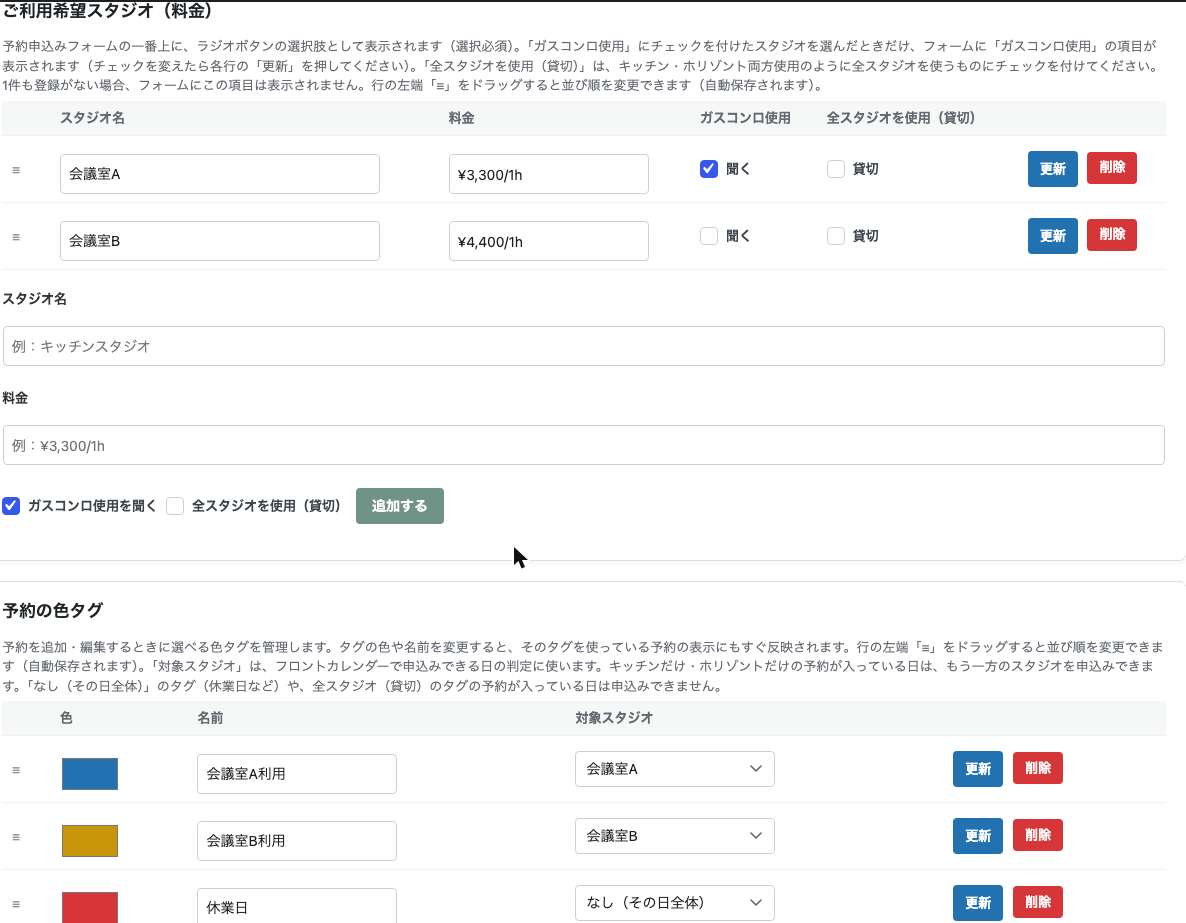1186x923 pixels.
Task: Open red color swatch for 休業日
Action: click(x=90, y=907)
